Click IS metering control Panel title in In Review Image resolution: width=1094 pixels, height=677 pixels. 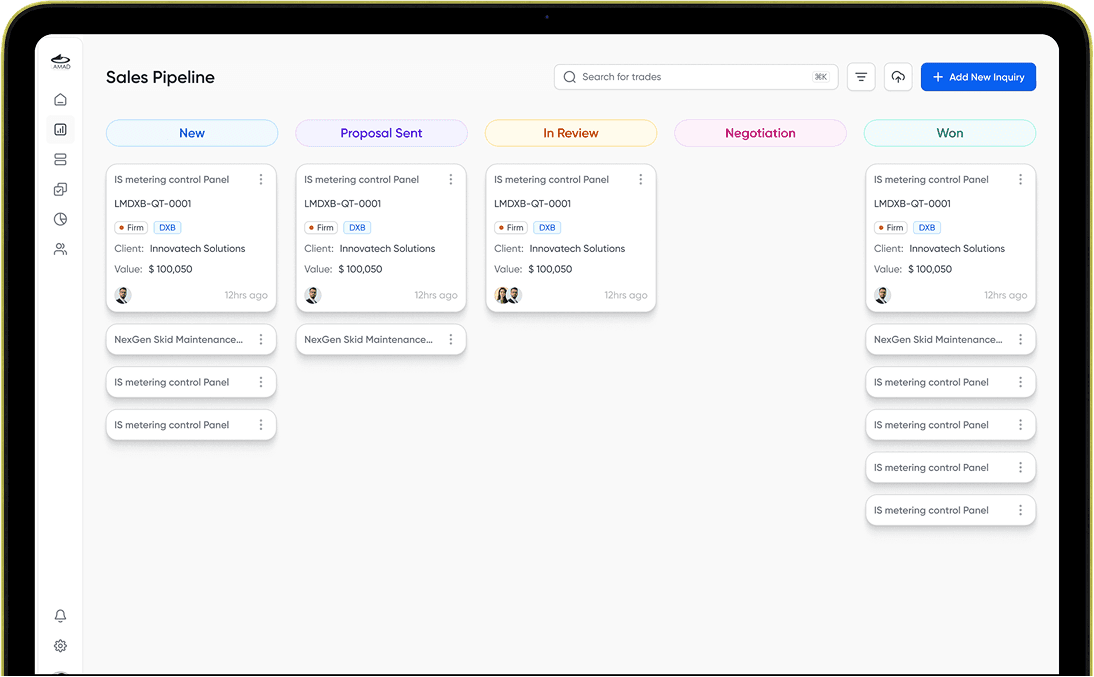click(x=551, y=179)
